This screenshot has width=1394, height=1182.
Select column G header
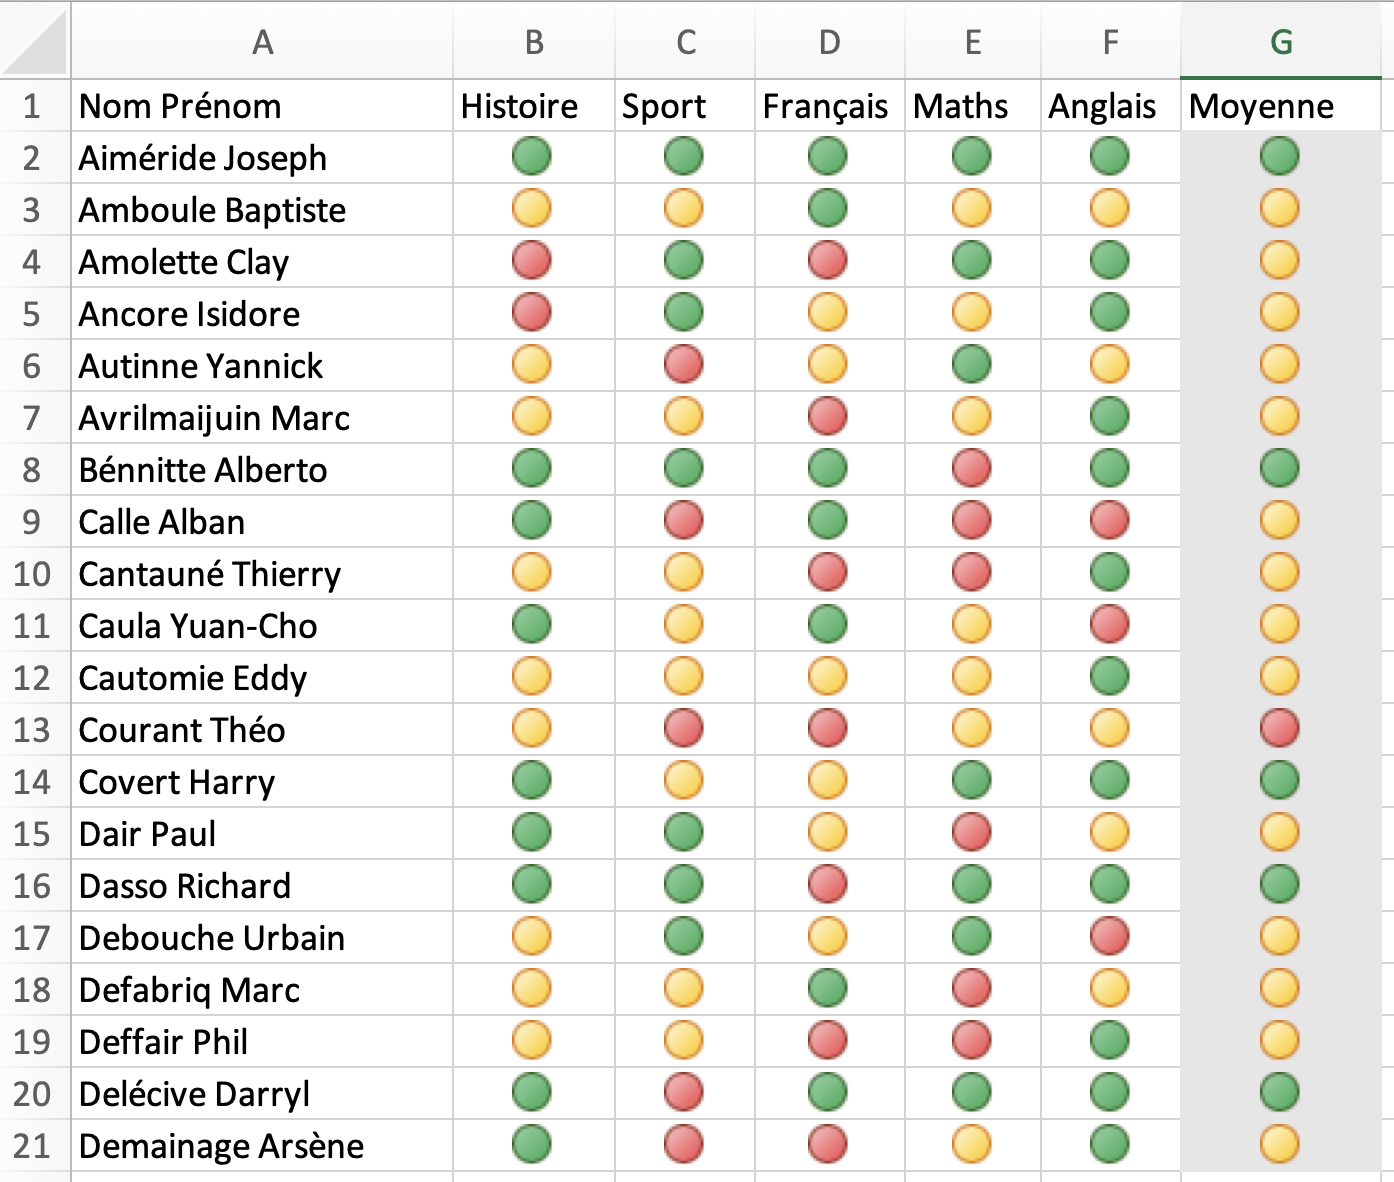(x=1281, y=41)
